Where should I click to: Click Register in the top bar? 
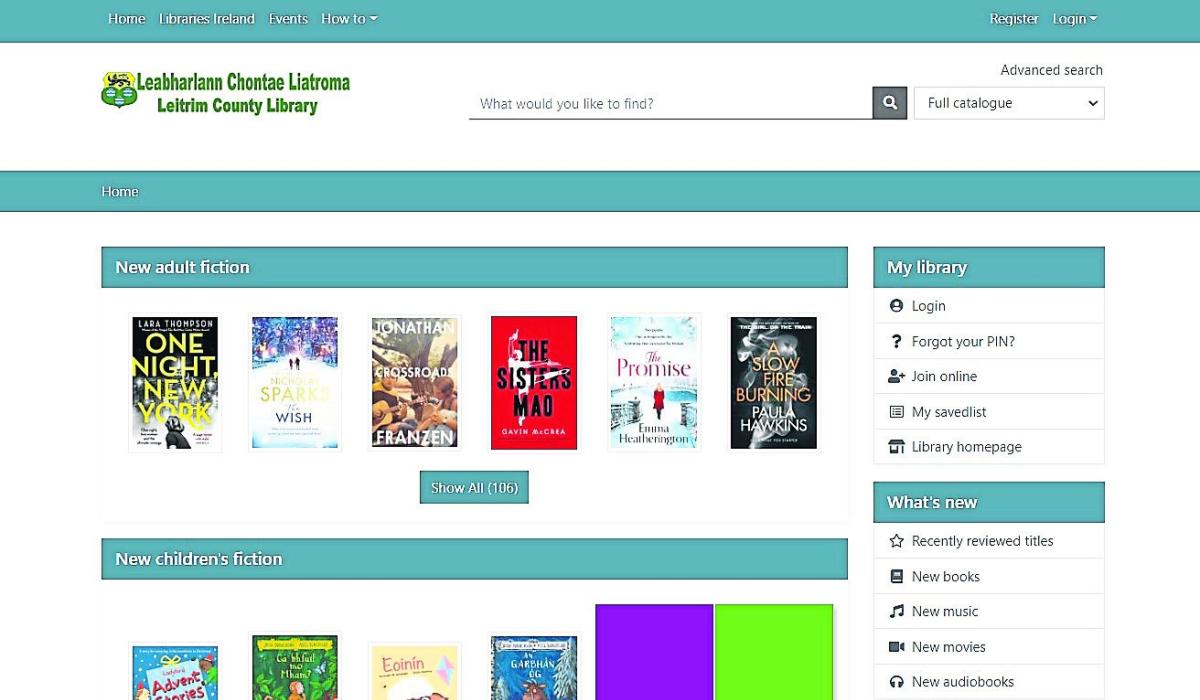(1014, 18)
